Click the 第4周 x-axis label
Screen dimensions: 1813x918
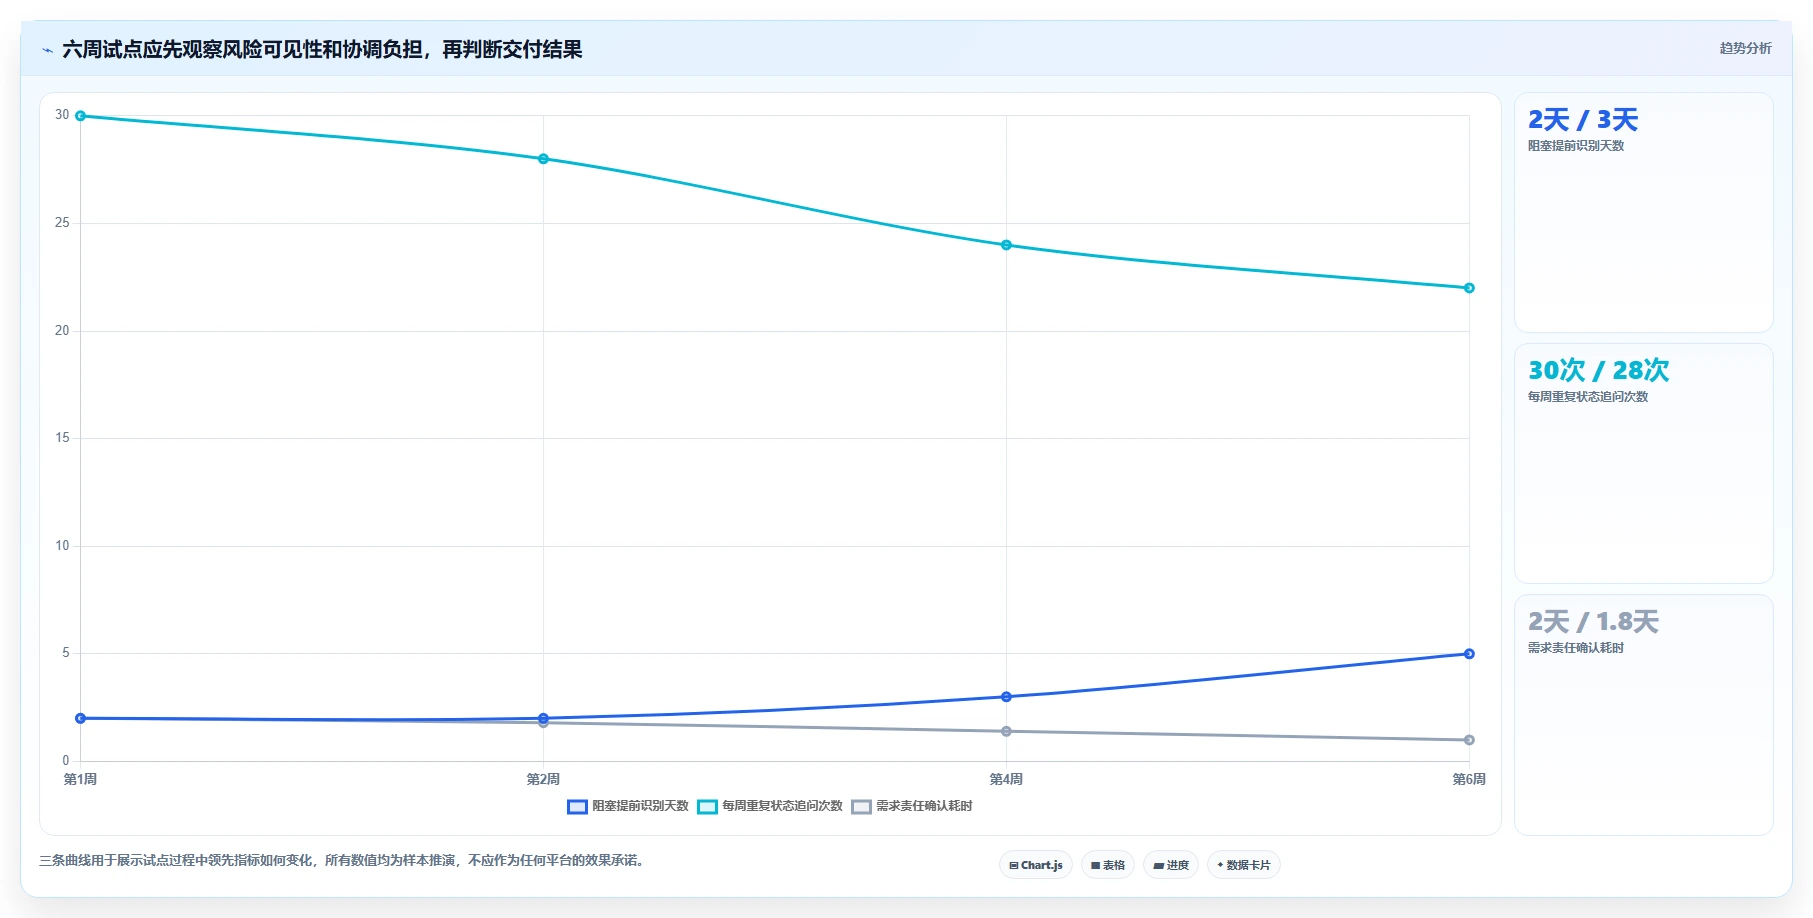pyautogui.click(x=1006, y=779)
